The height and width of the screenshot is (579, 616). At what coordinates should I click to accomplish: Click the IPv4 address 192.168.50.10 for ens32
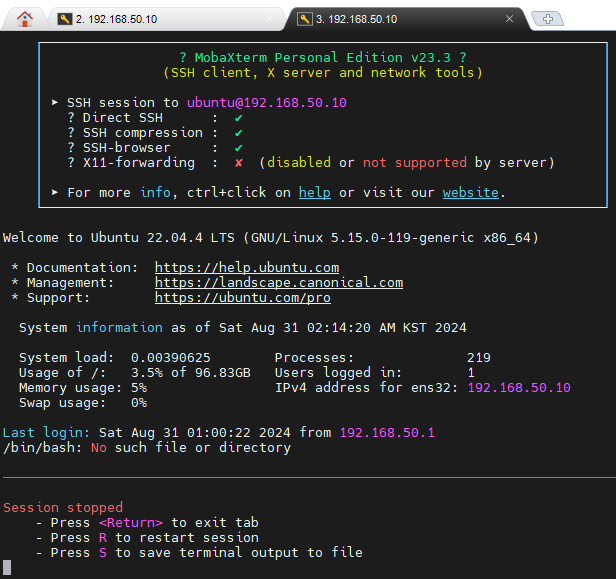tap(519, 388)
